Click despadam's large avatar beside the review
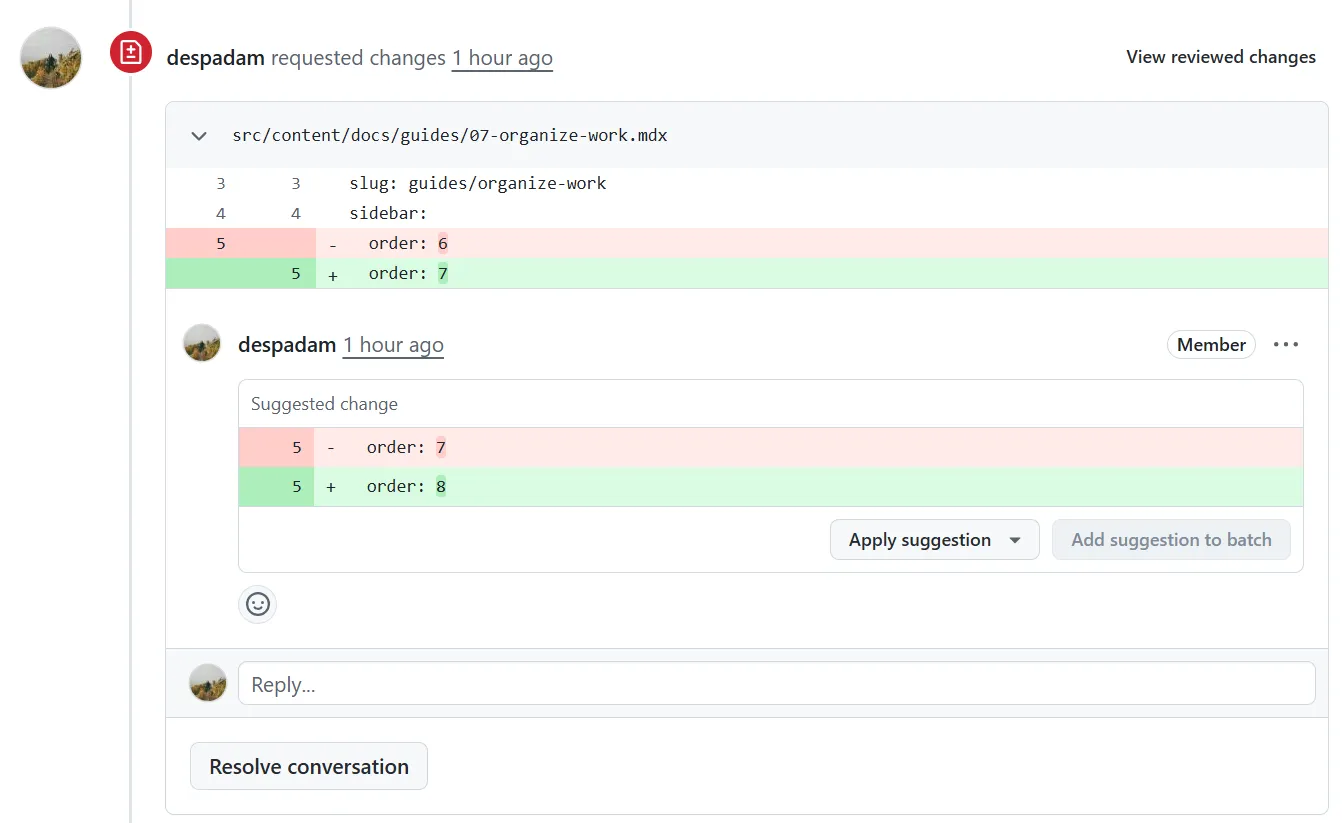This screenshot has width=1342, height=823. tap(51, 58)
